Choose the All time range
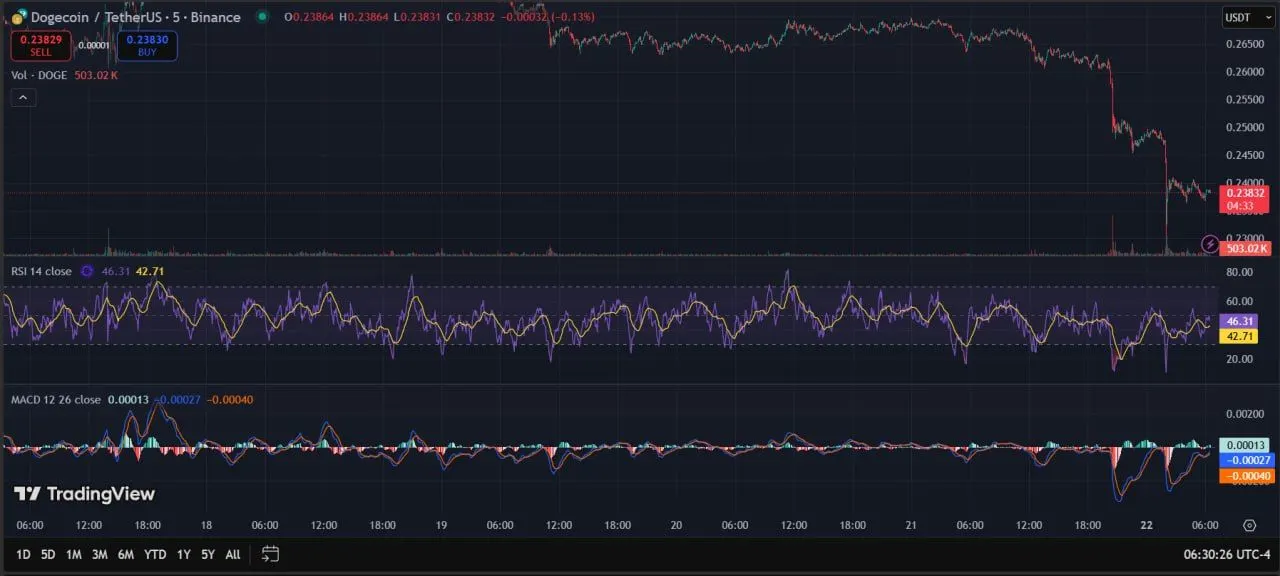This screenshot has height=576, width=1280. click(232, 553)
